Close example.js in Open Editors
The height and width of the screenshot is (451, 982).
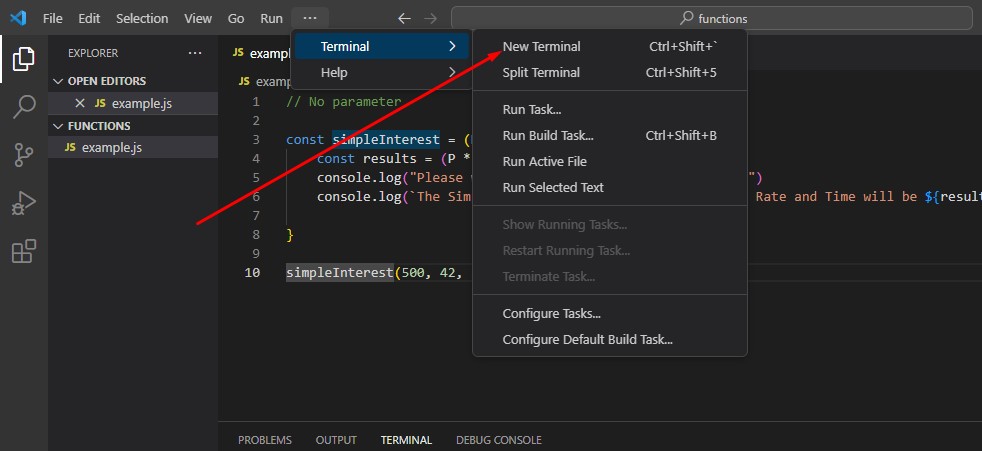pos(80,103)
